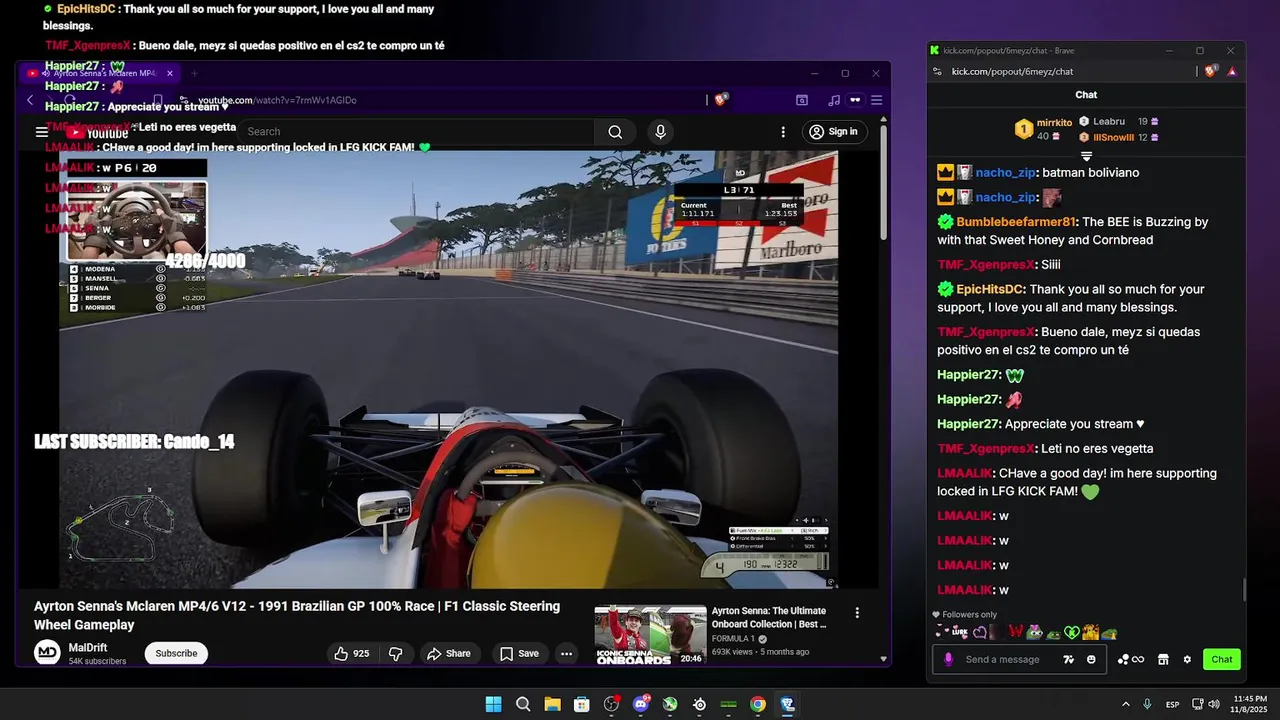Go to the YouTube home logo
Screen dimensions: 1280x720
click(98, 132)
